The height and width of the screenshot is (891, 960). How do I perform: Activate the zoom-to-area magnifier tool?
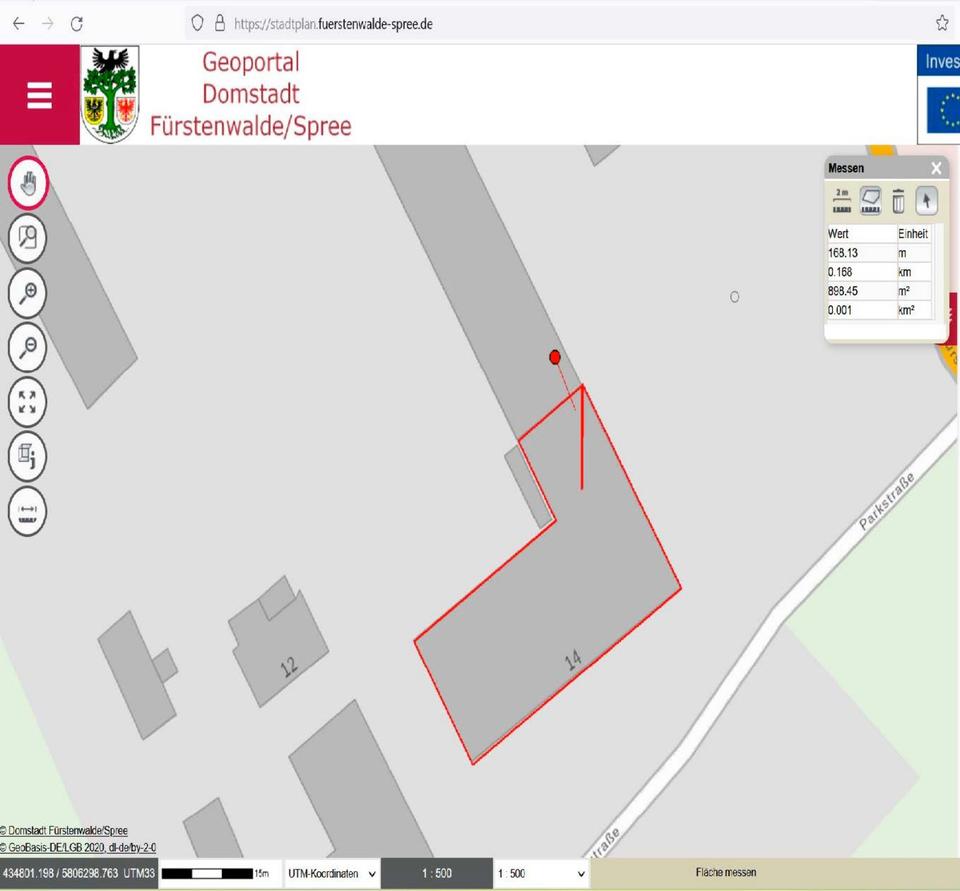(x=28, y=238)
